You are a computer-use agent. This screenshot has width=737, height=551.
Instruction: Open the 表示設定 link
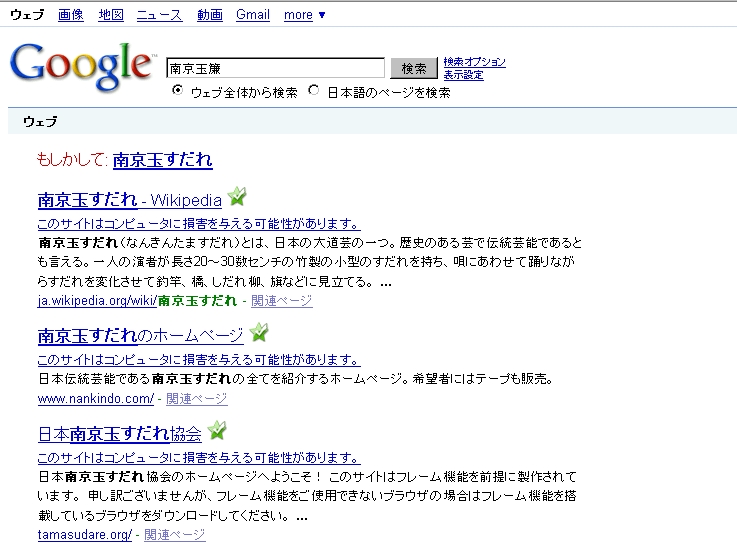(463, 75)
